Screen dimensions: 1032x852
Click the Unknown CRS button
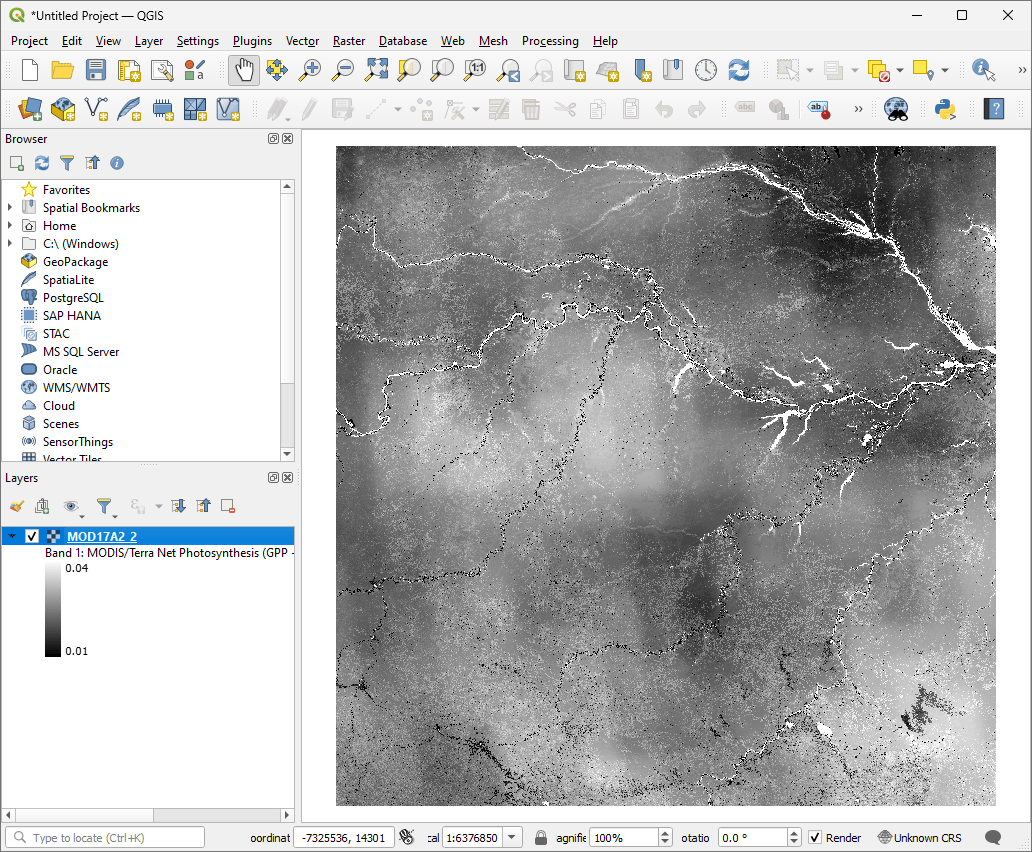point(920,838)
